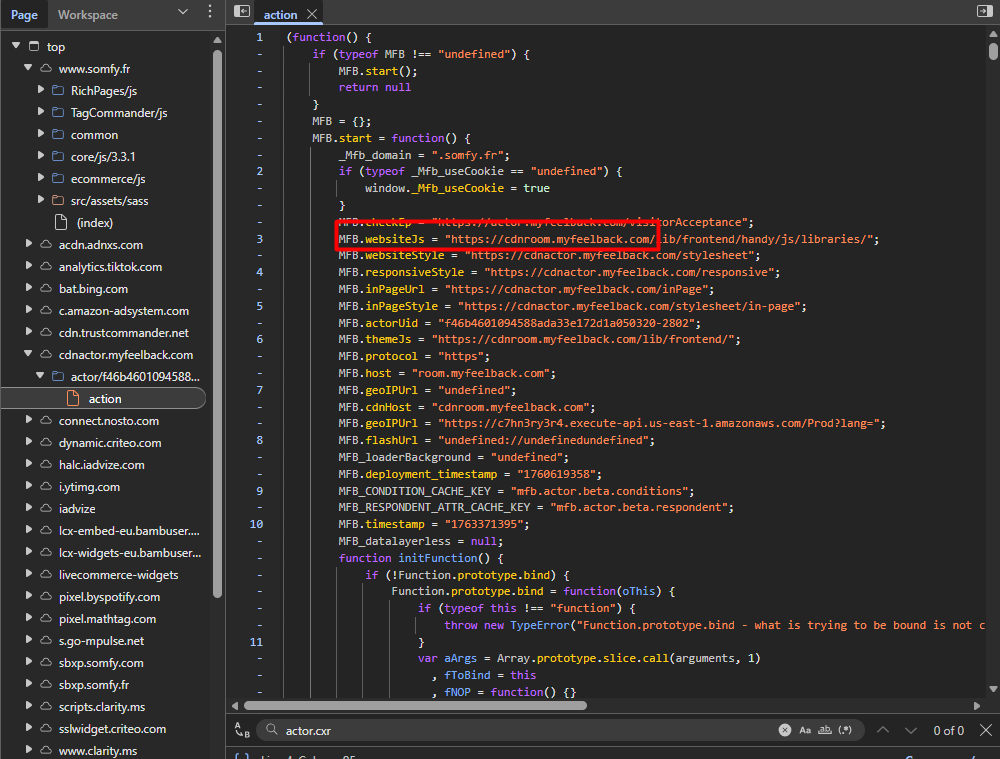The height and width of the screenshot is (759, 1000).
Task: Switch to the Workspace tab
Action: coord(87,15)
